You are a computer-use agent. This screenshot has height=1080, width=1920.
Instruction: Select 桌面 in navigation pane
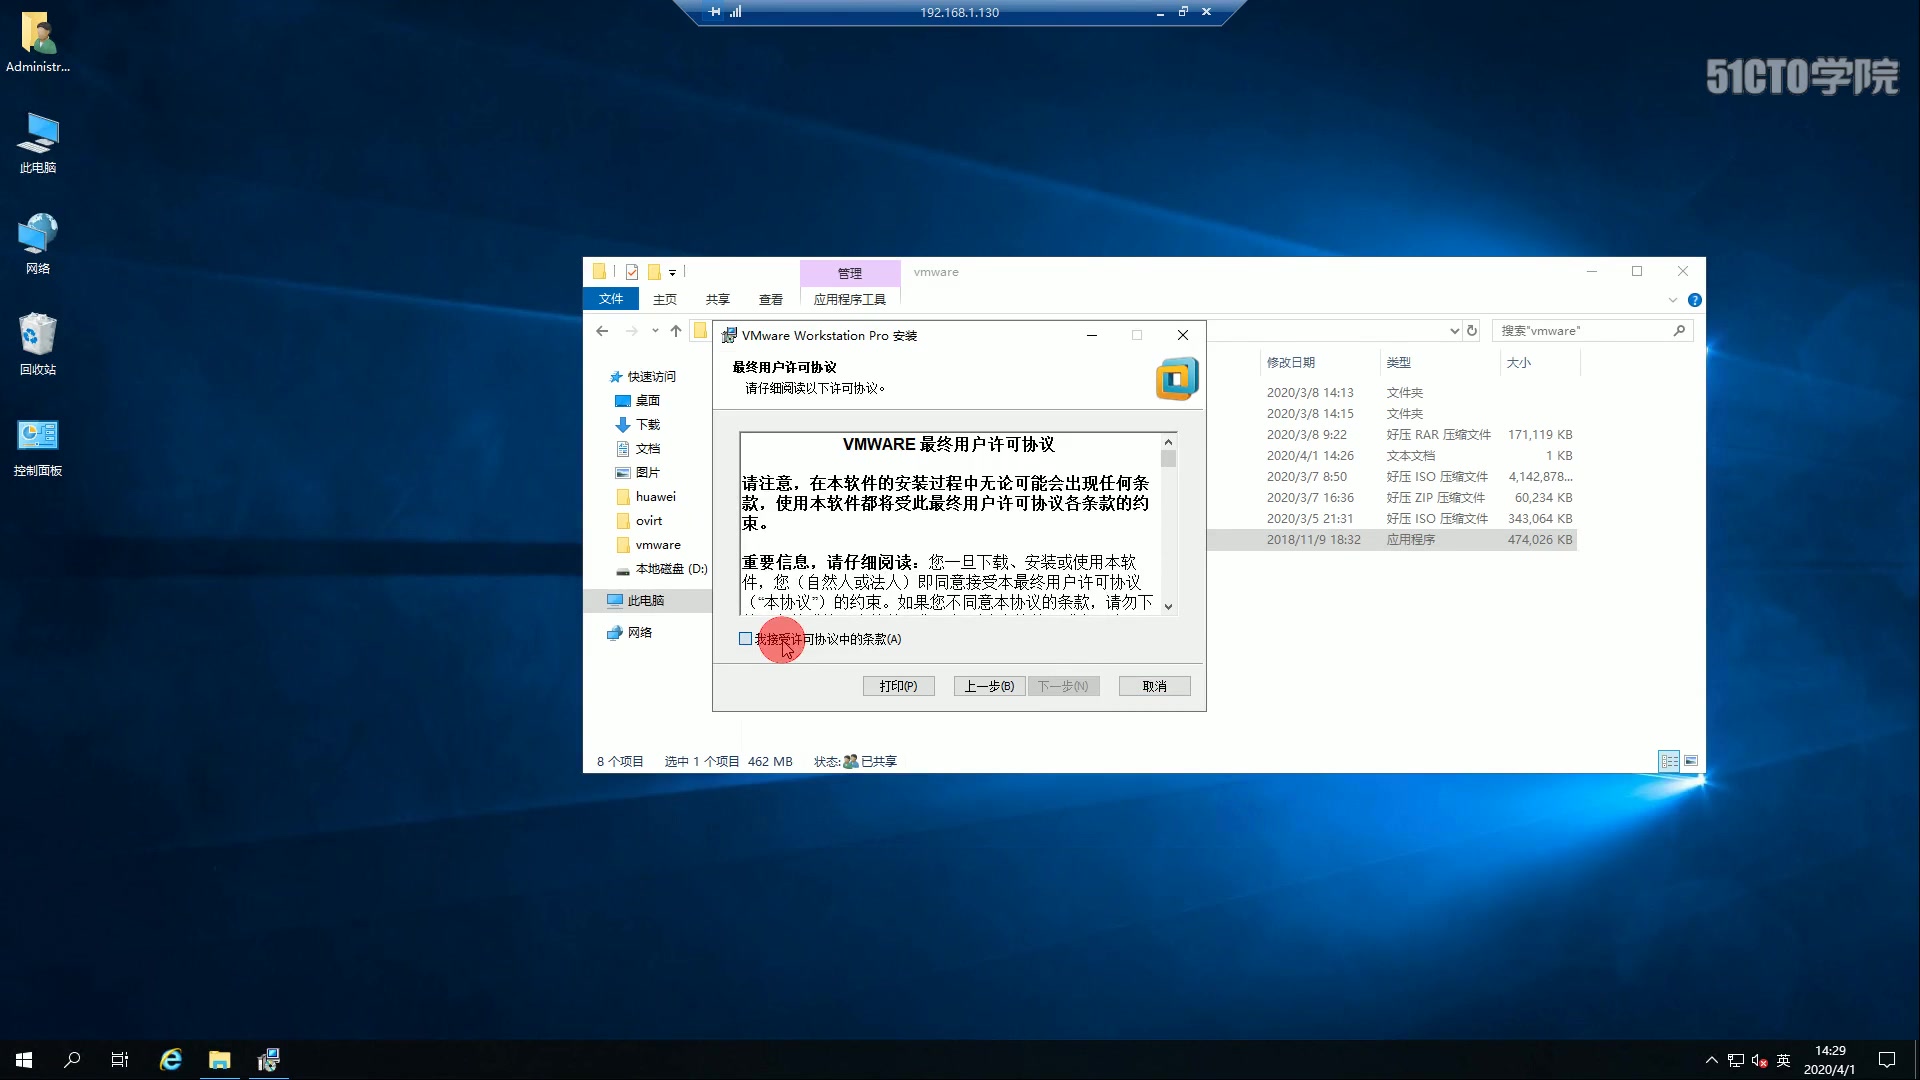coord(648,401)
